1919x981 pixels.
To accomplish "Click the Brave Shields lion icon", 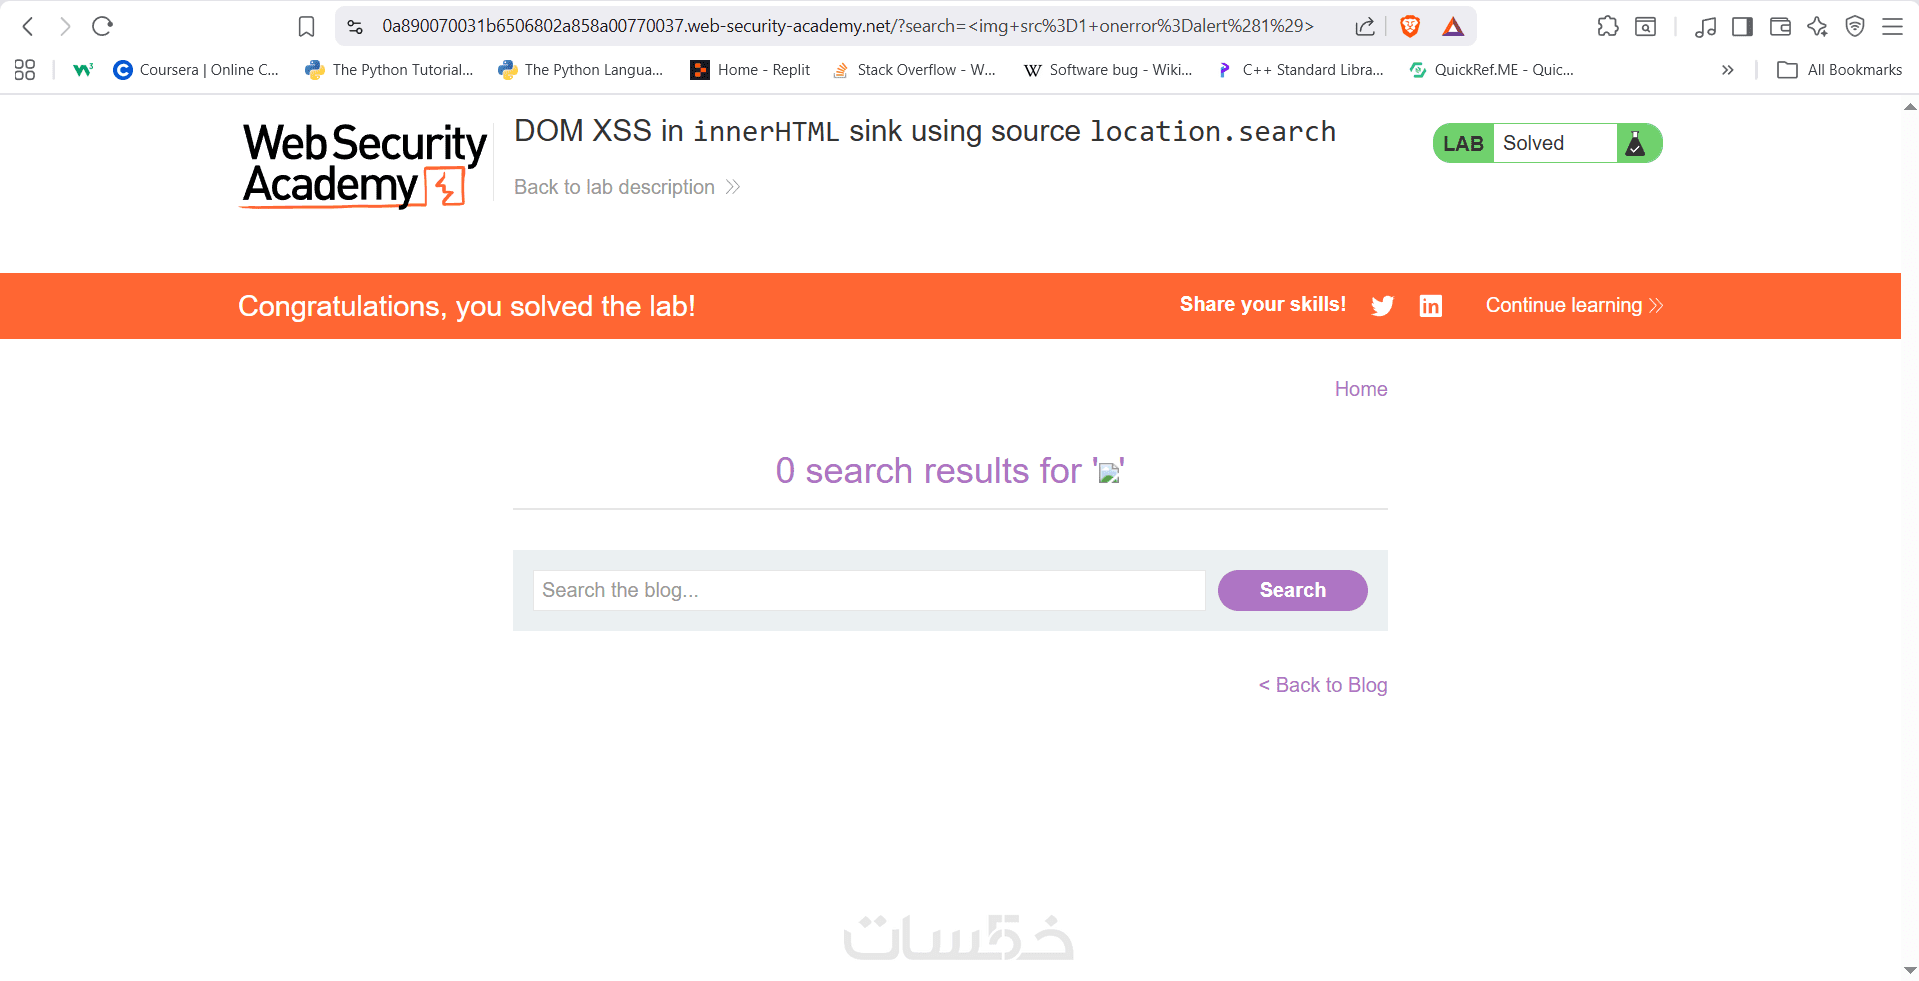I will coord(1410,26).
